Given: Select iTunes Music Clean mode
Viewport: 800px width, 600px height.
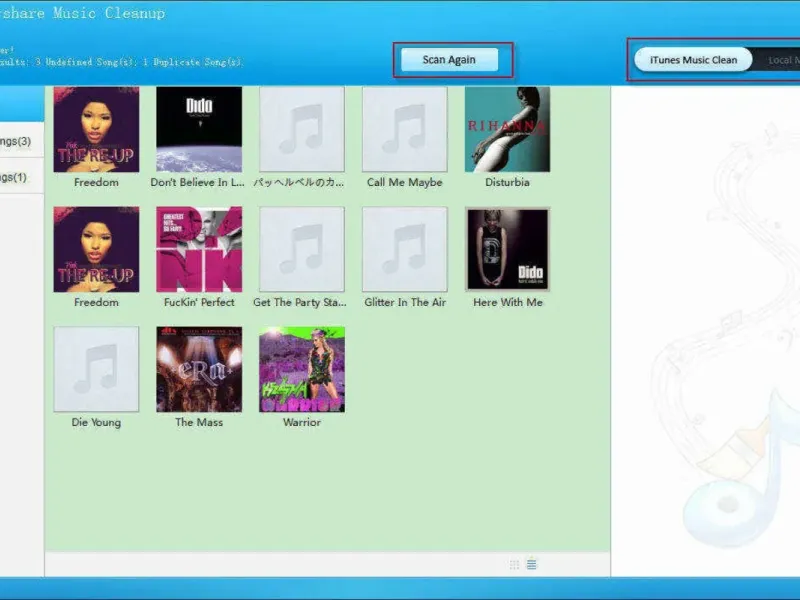Looking at the screenshot, I should (x=693, y=60).
